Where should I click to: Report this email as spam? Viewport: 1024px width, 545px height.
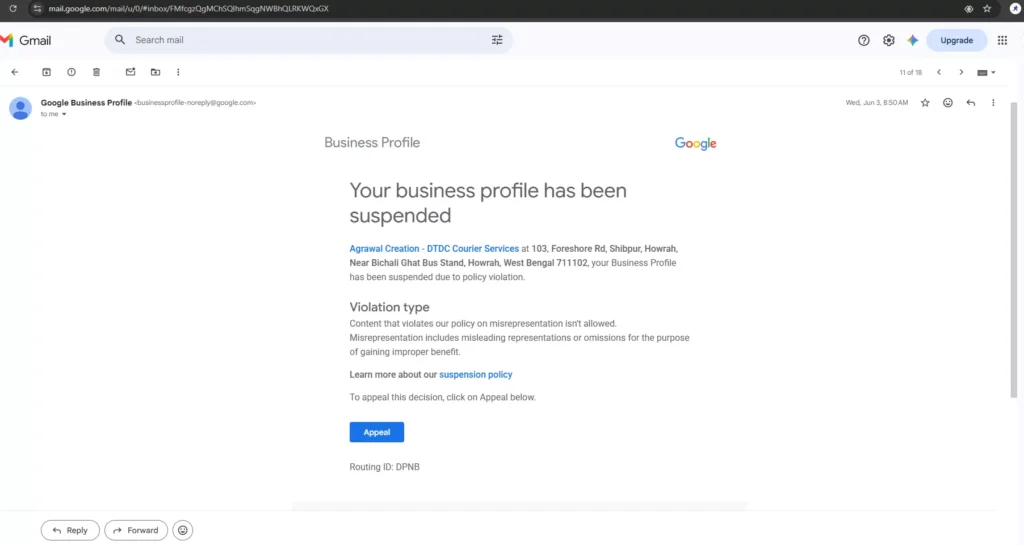coord(71,72)
